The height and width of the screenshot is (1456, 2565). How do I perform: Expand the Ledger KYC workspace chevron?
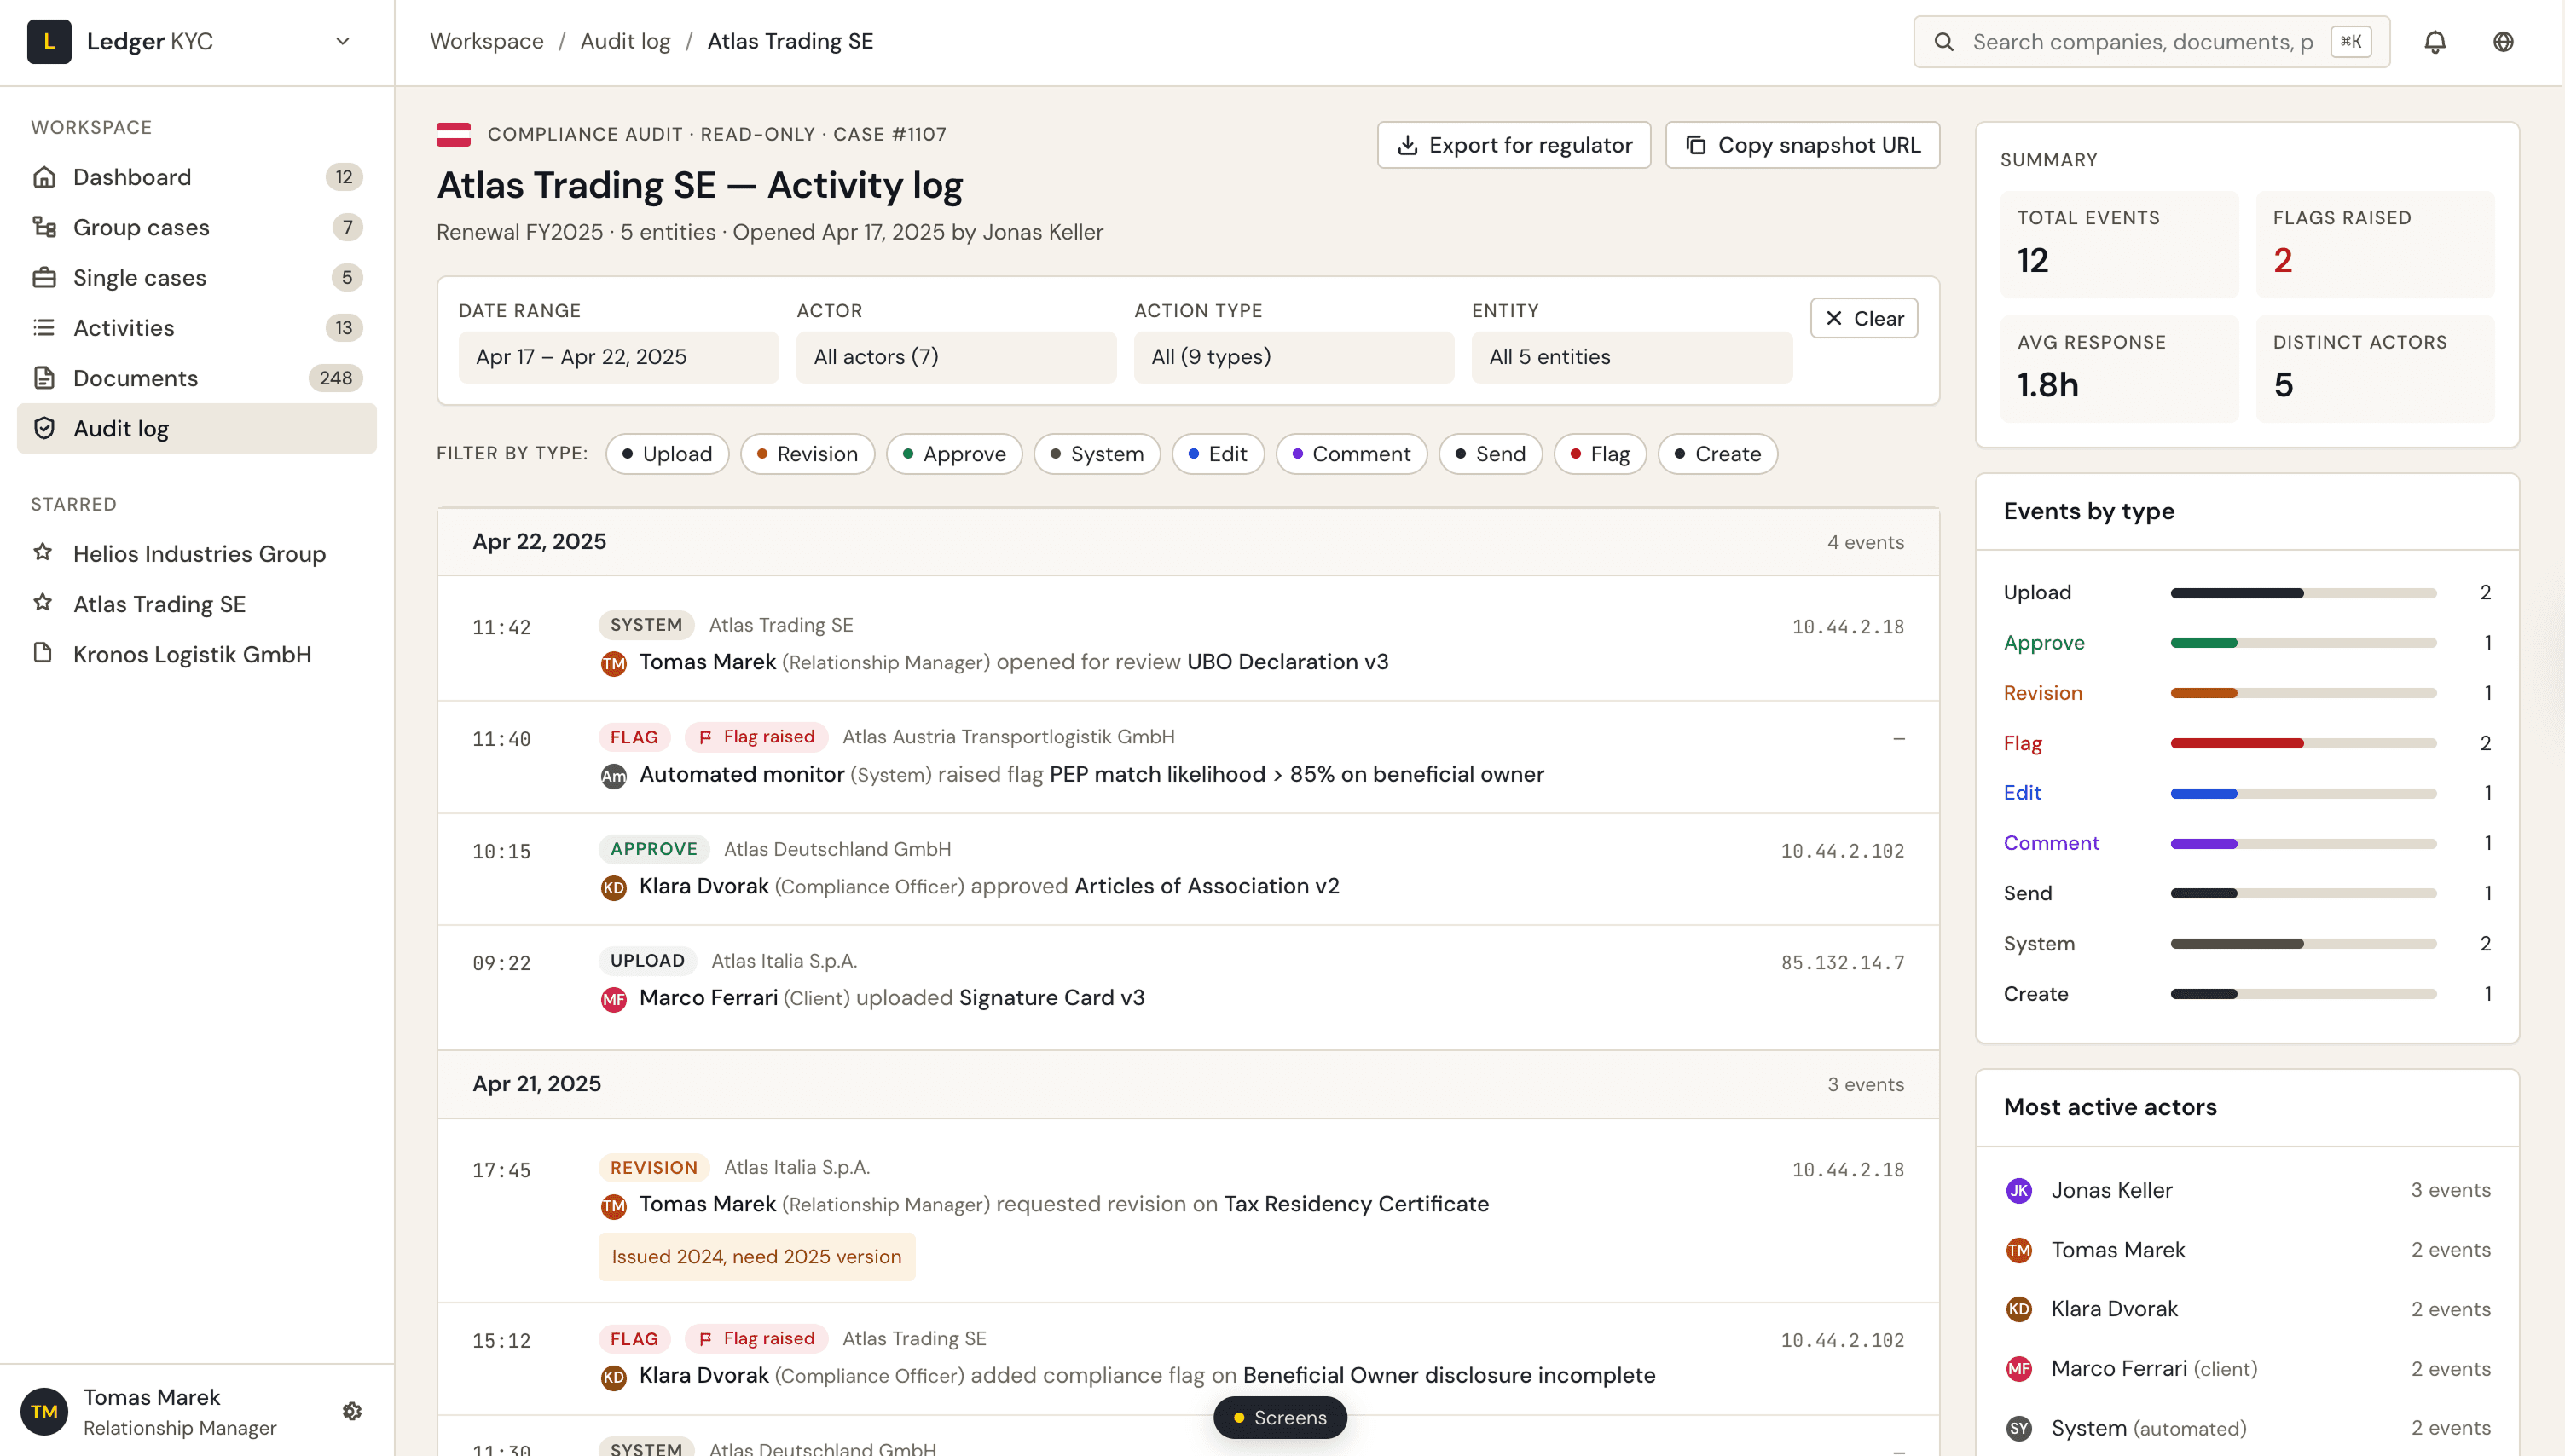point(343,42)
